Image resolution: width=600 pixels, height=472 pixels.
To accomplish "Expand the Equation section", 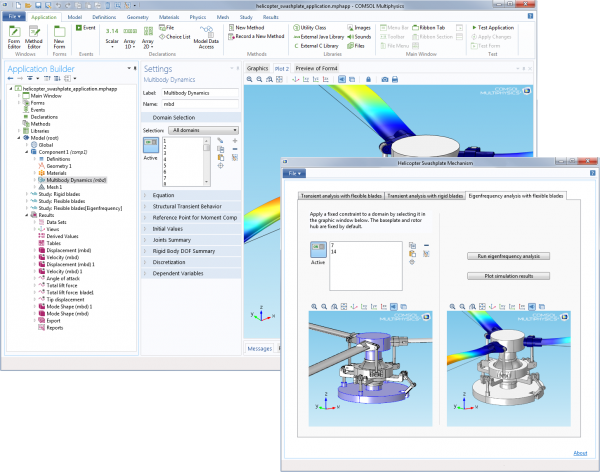I will tap(191, 195).
